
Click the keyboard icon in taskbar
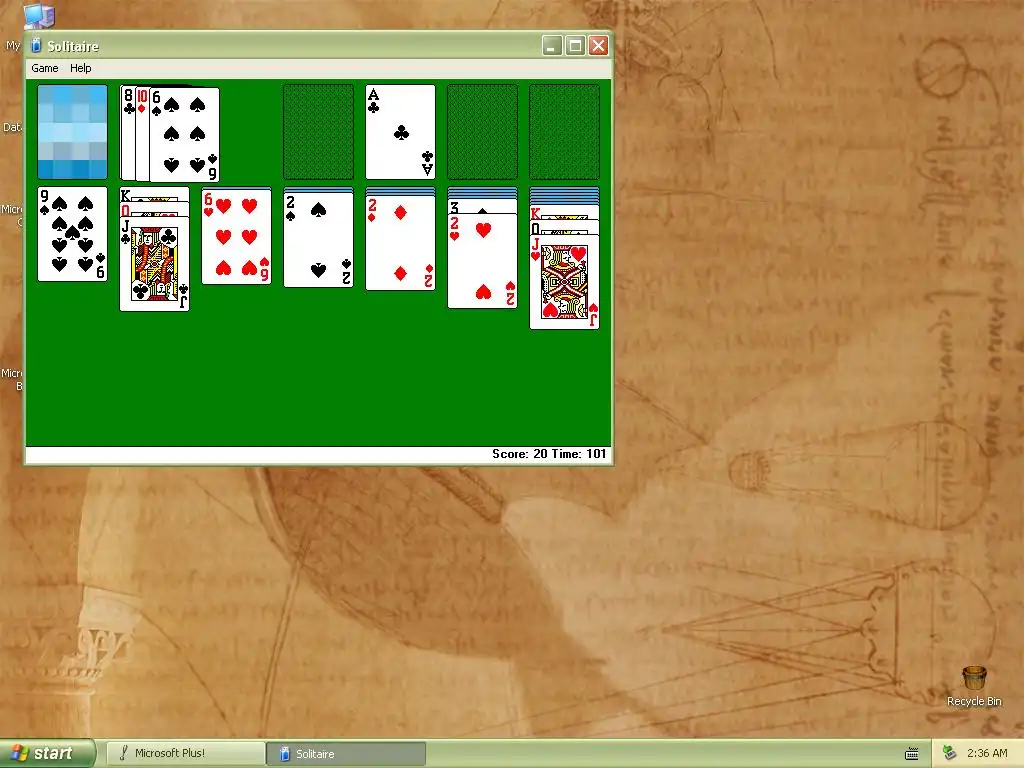912,754
